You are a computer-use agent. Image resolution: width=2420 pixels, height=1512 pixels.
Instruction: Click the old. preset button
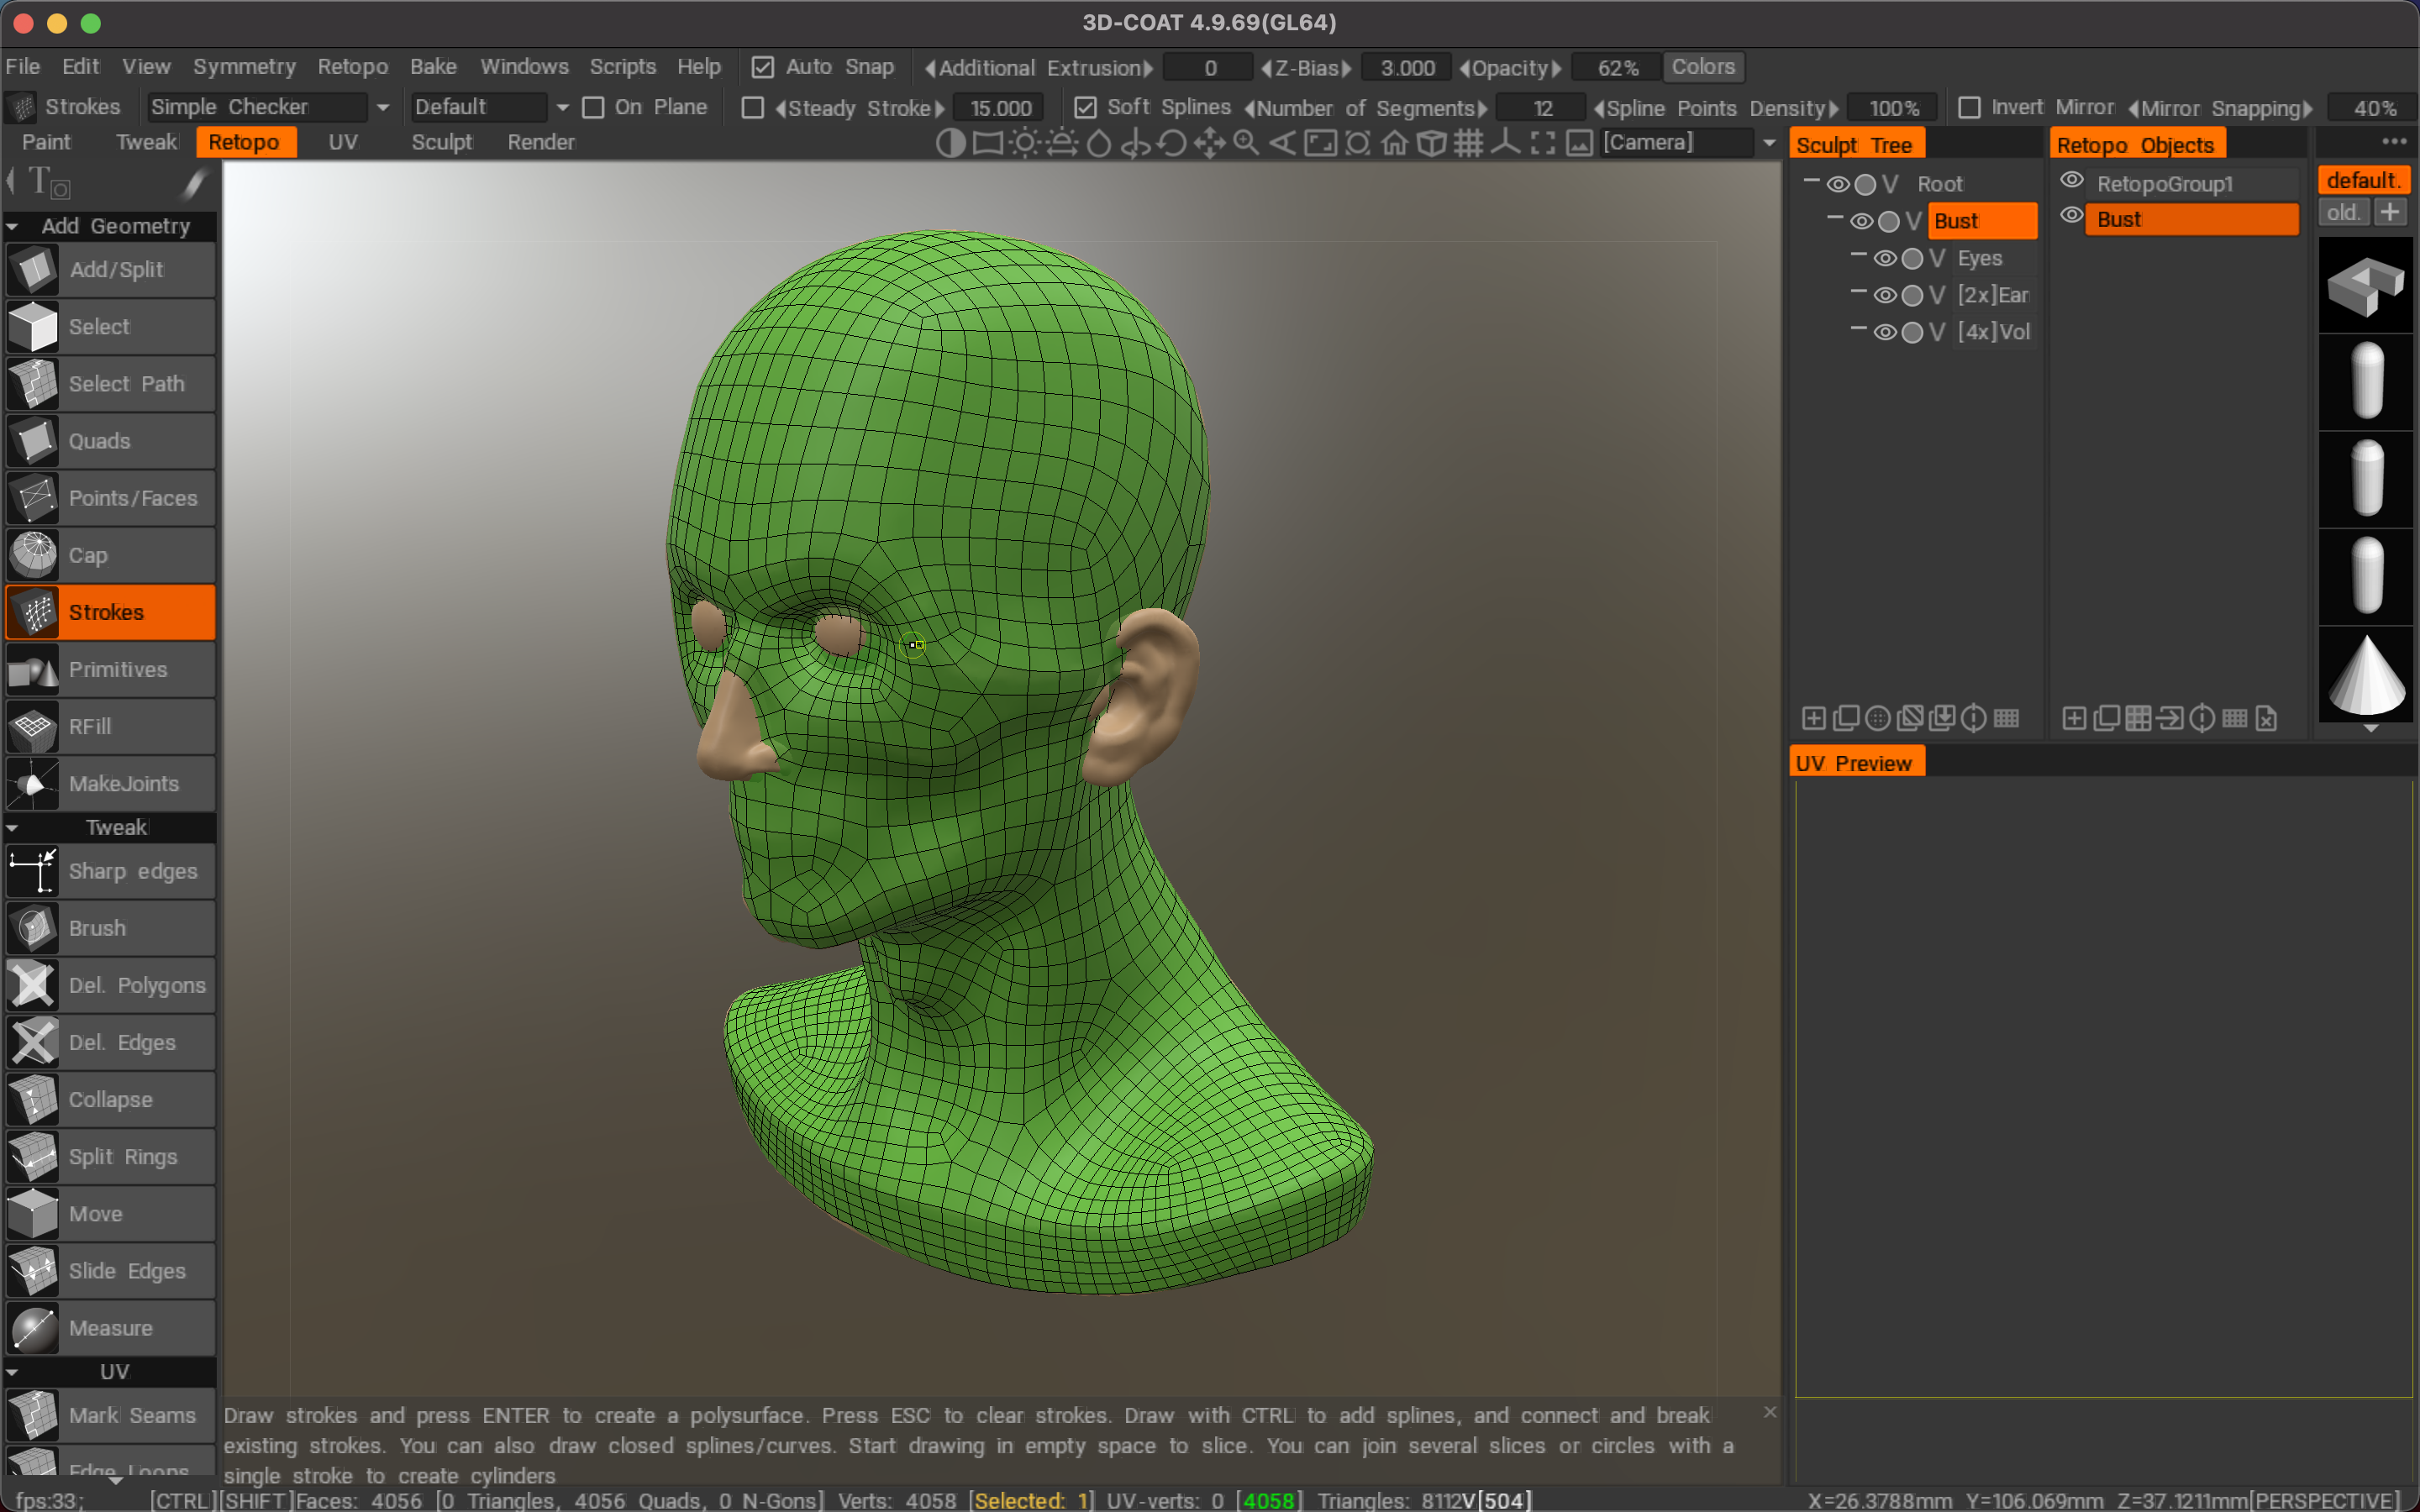(2343, 212)
